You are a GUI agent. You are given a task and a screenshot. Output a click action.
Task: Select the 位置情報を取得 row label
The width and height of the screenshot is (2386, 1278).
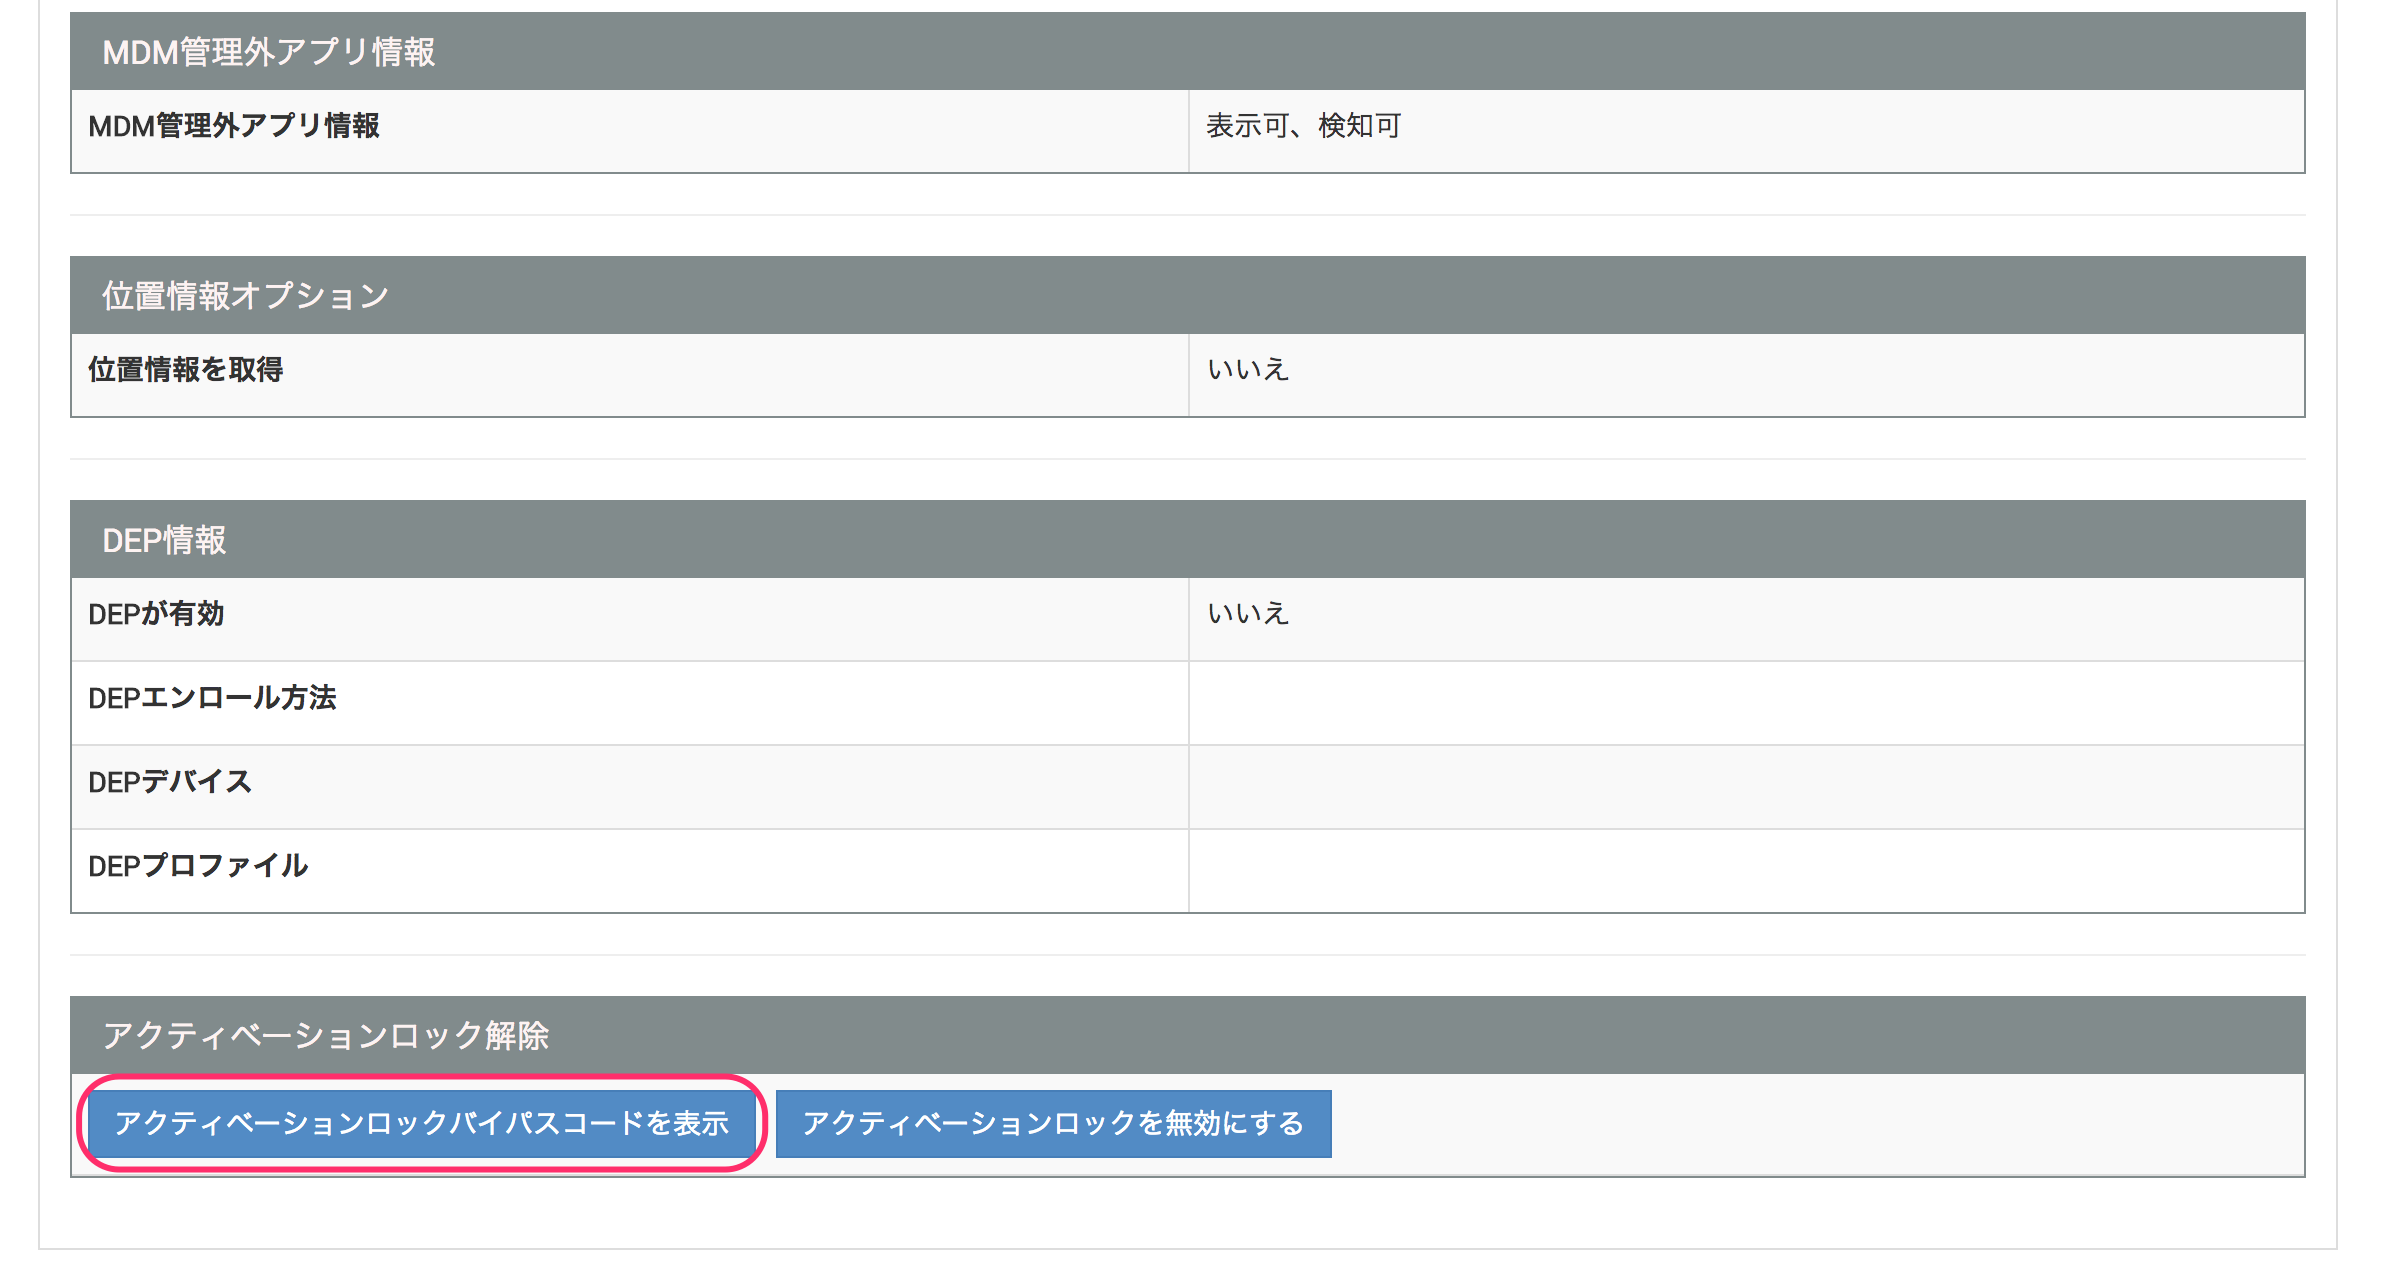point(186,370)
